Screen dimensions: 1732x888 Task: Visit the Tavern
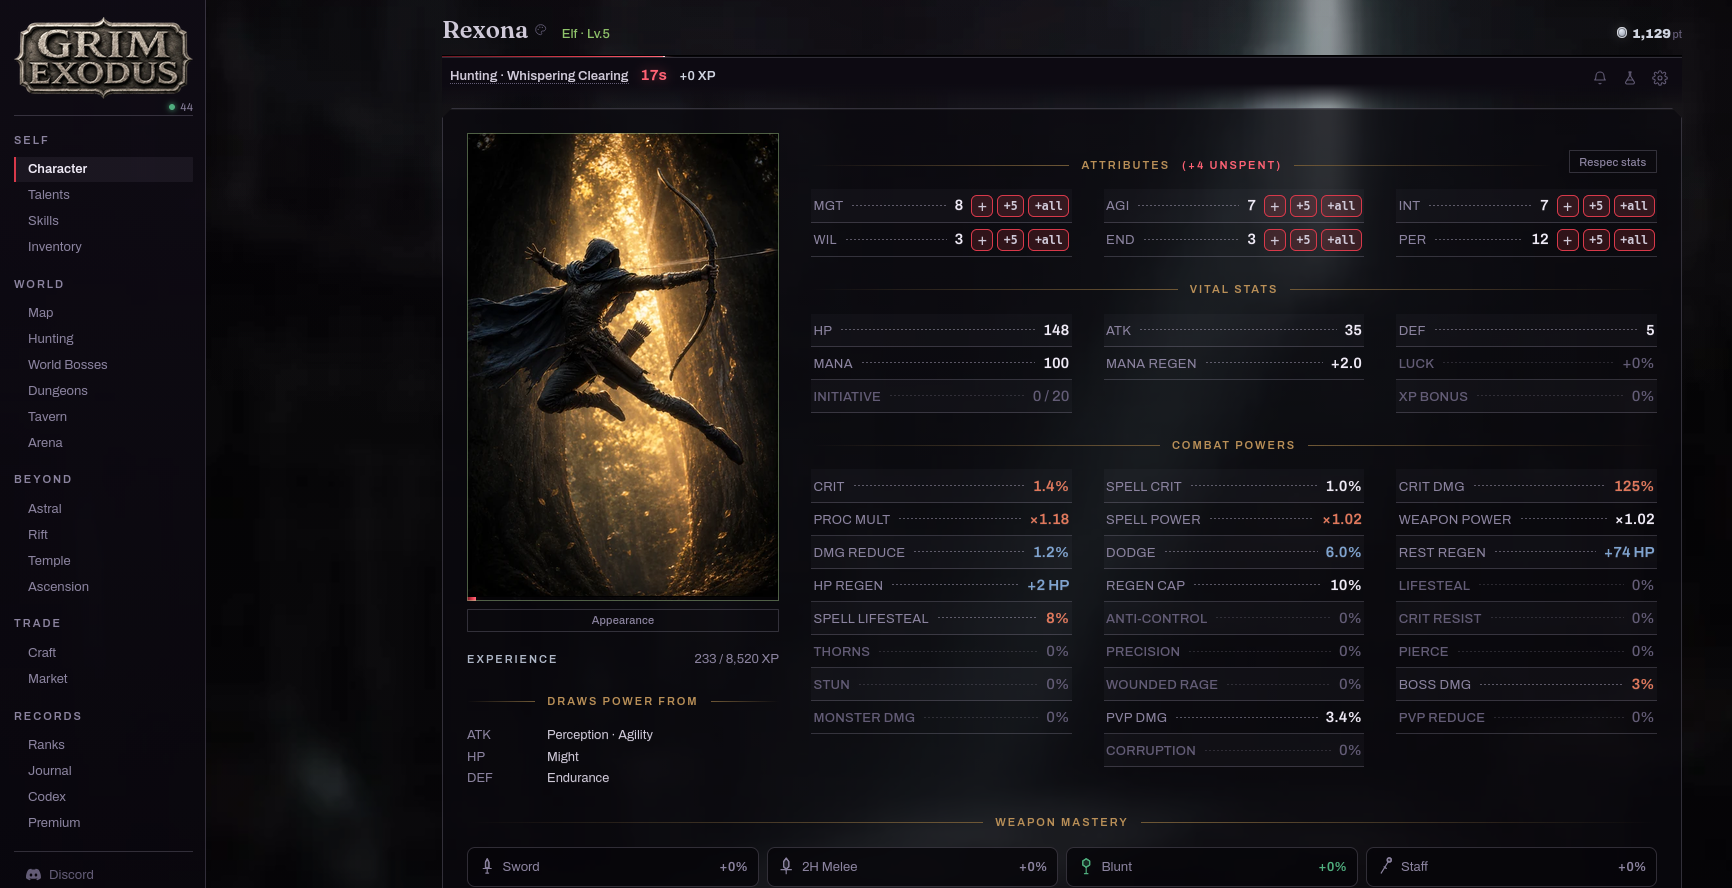point(104,417)
